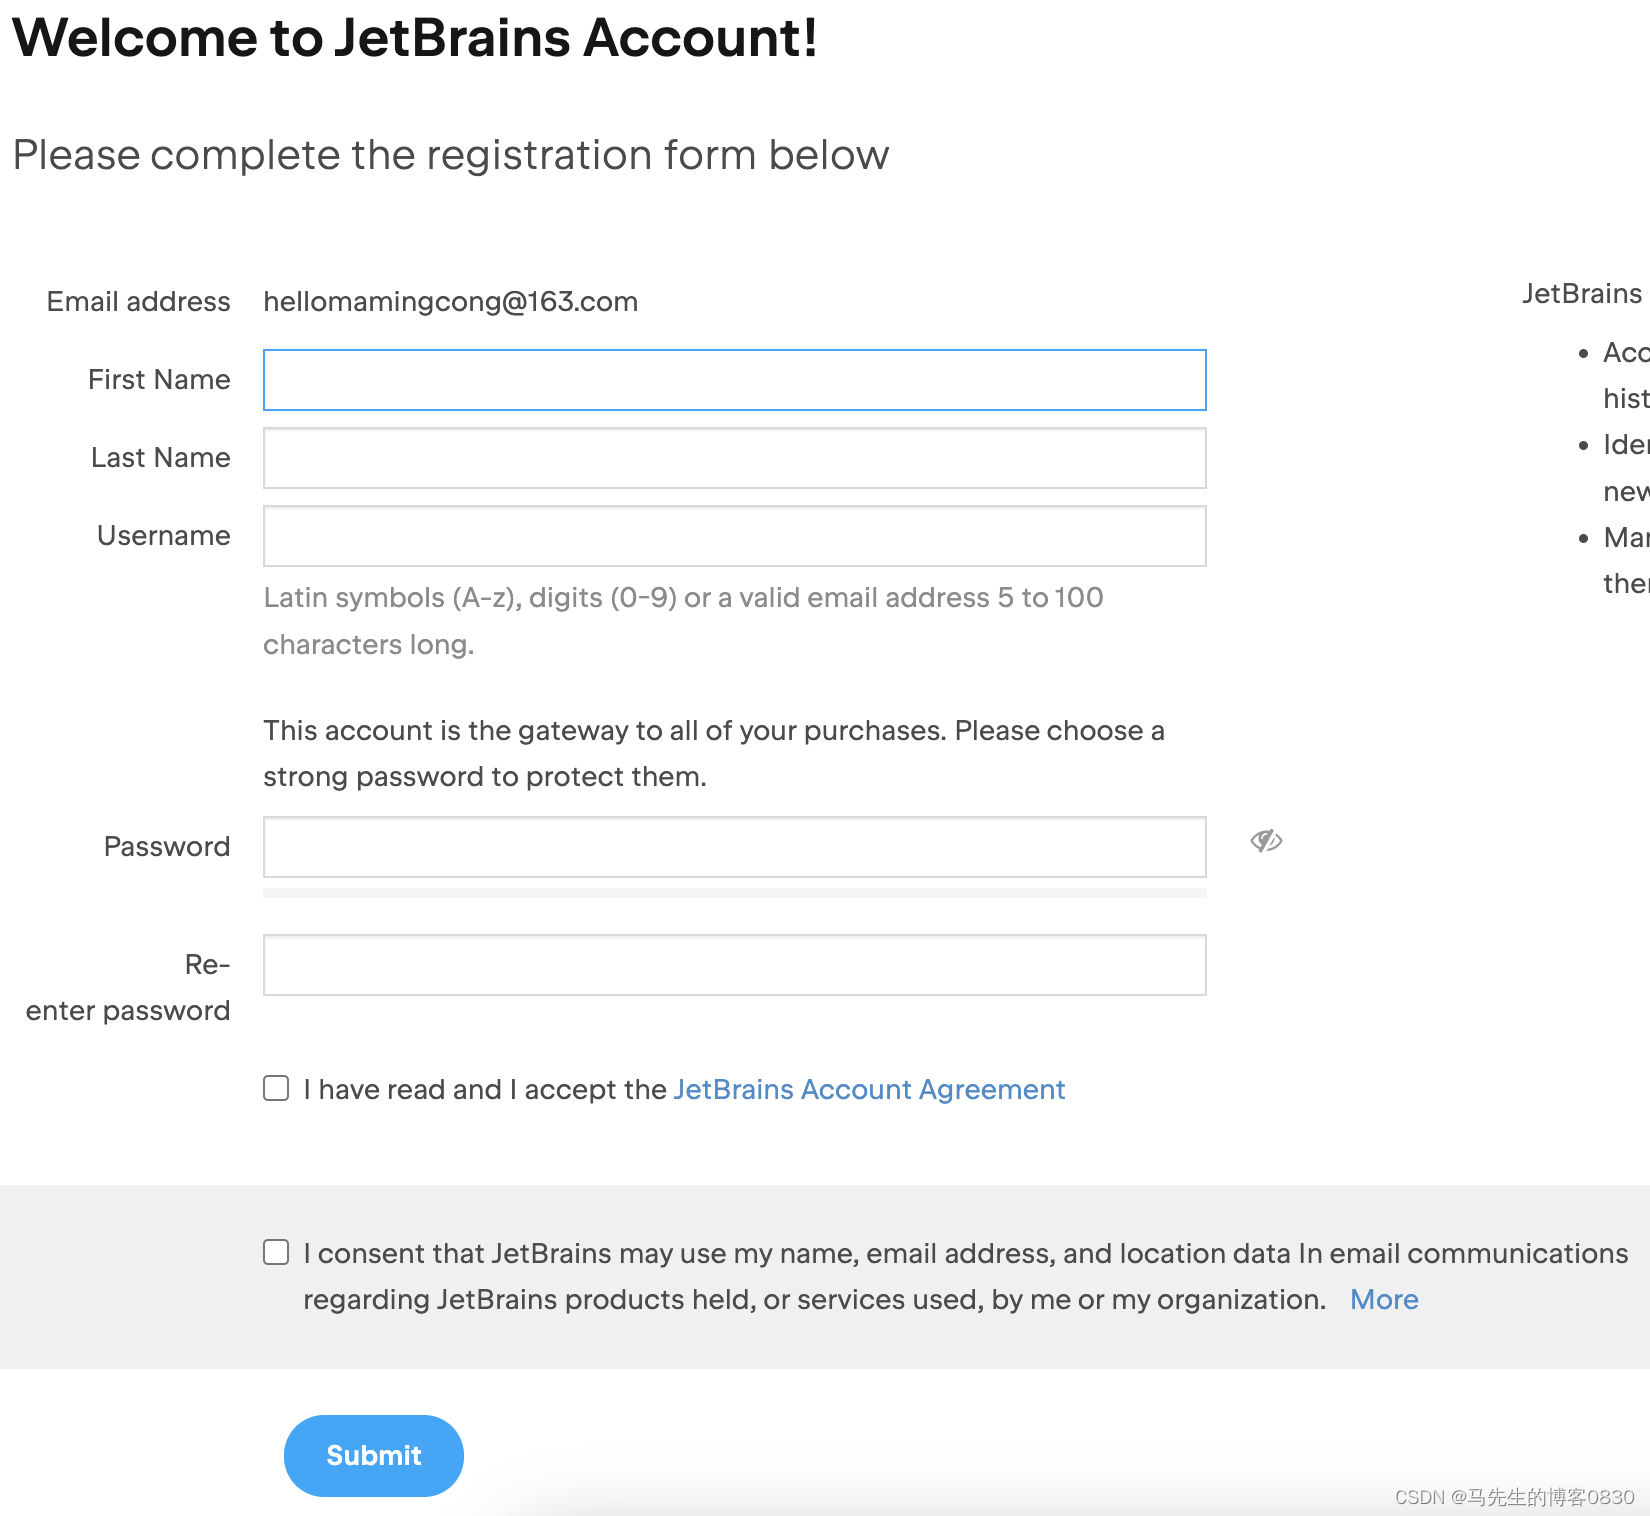Enable the email communications consent checkbox
Screen dimensions: 1650x1516
pos(276,1252)
